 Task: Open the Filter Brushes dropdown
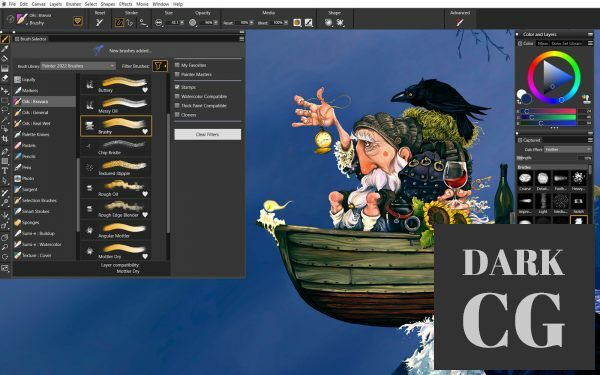point(160,66)
